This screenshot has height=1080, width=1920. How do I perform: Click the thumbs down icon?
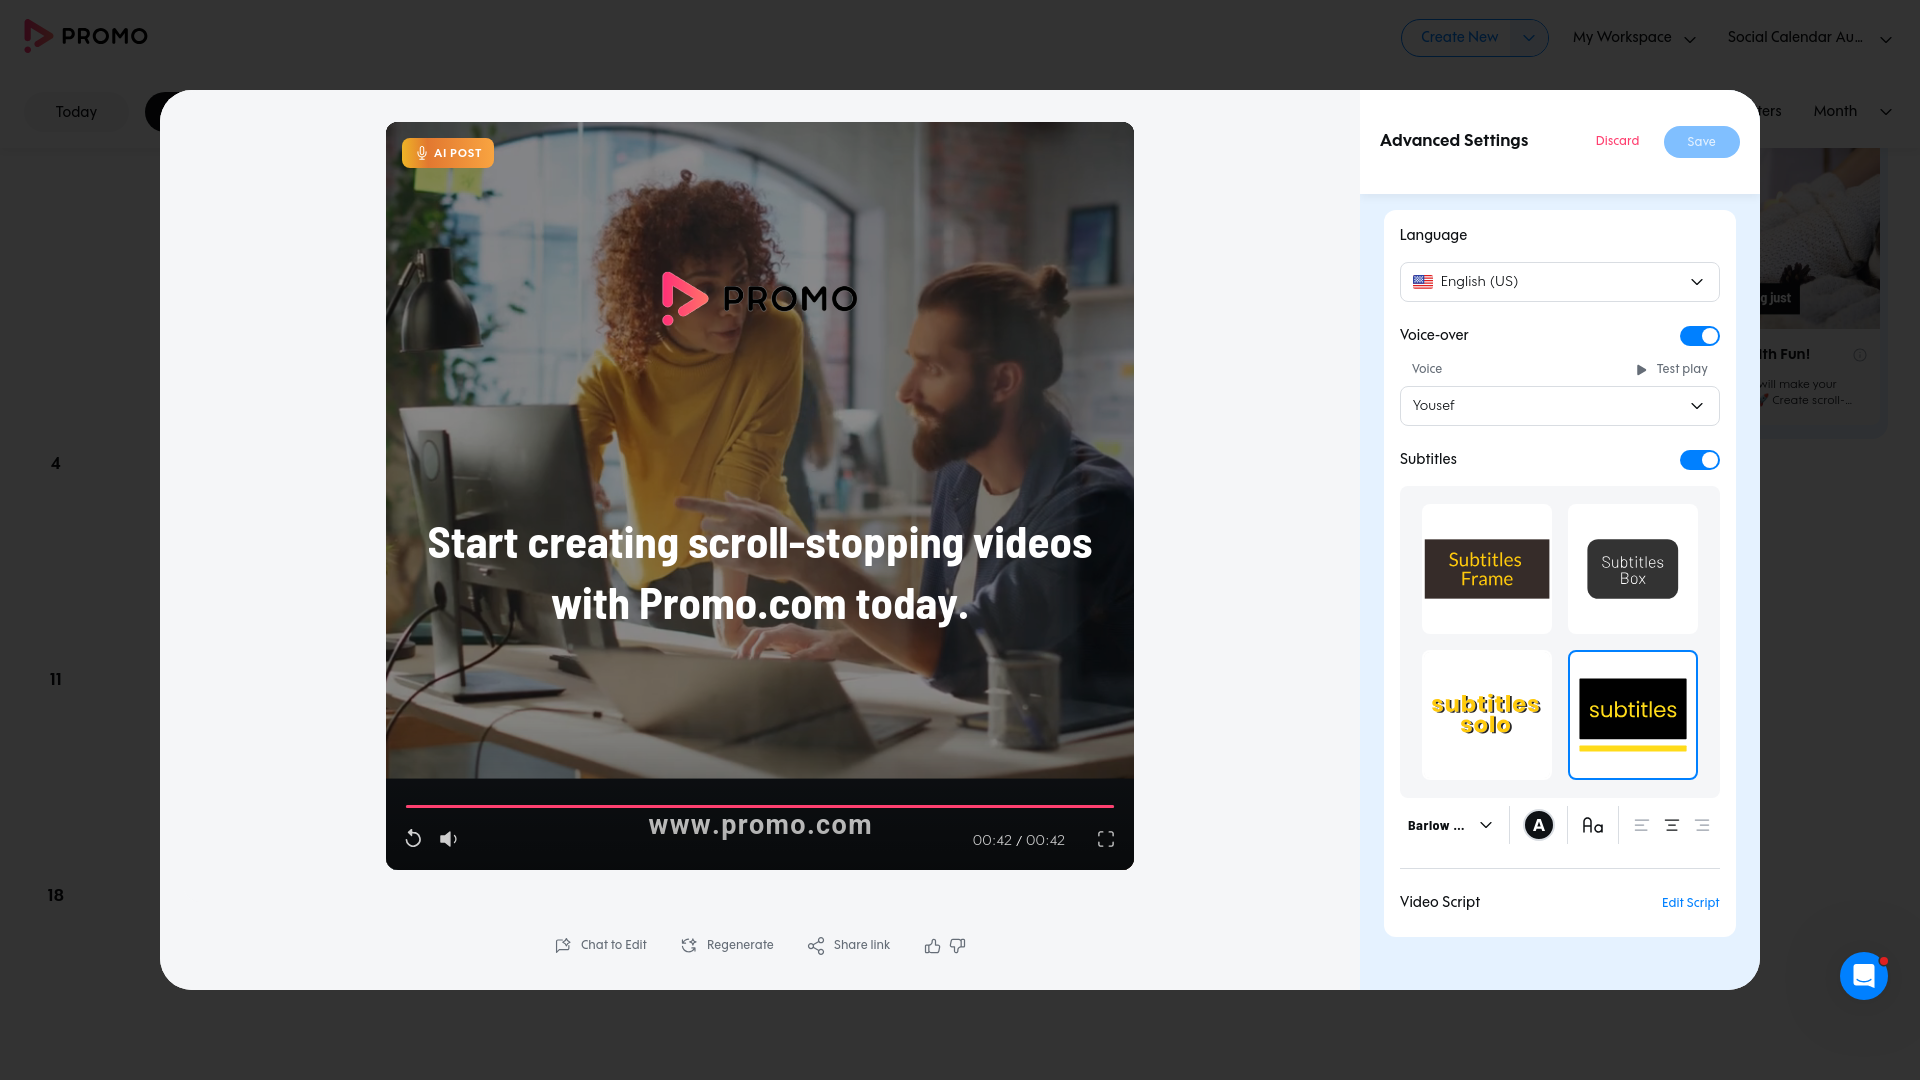click(x=958, y=946)
